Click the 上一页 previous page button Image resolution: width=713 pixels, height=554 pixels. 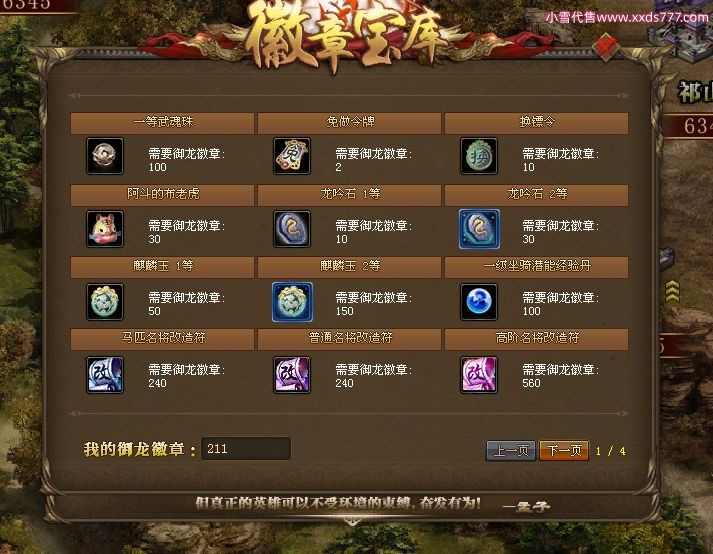pos(511,450)
